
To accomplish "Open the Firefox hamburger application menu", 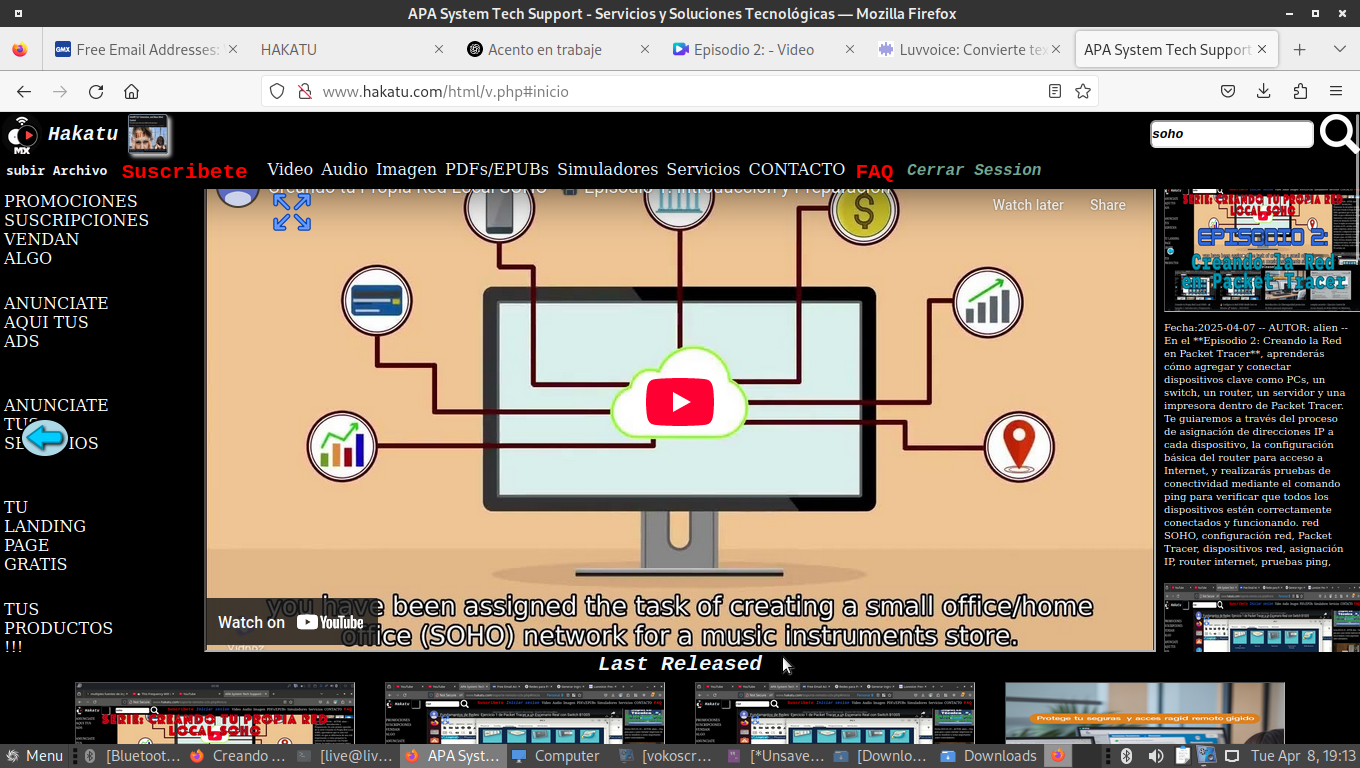I will (x=1336, y=91).
